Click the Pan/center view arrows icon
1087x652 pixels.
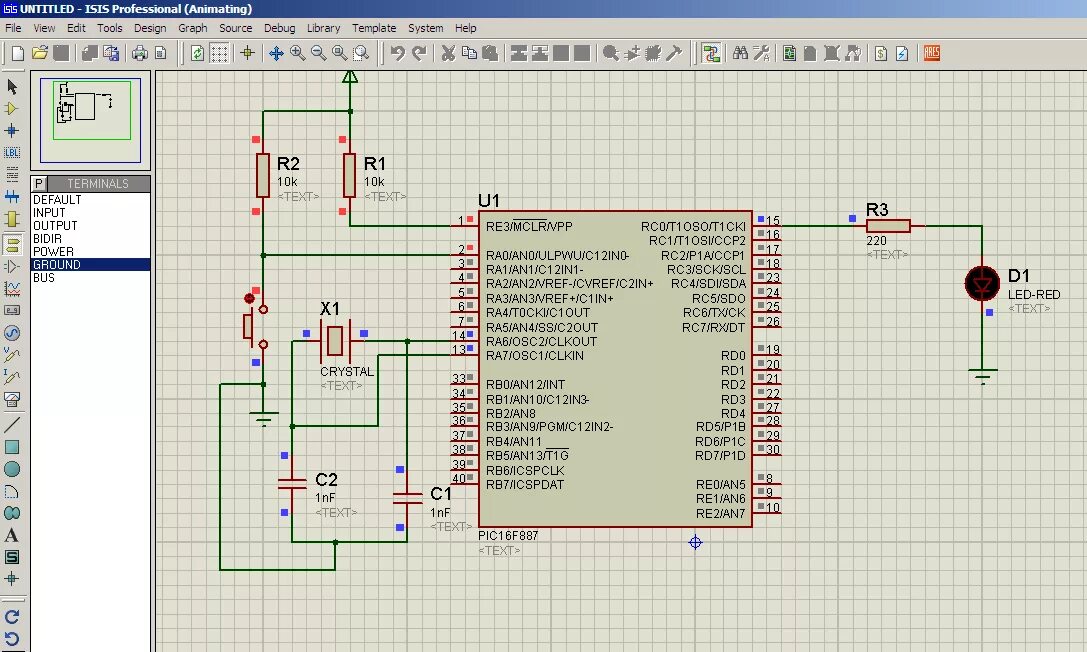point(276,53)
